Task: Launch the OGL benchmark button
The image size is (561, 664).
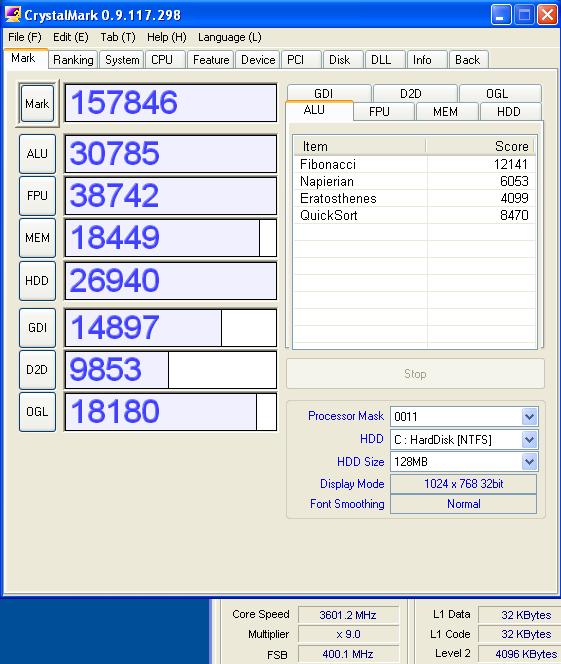Action: [37, 412]
